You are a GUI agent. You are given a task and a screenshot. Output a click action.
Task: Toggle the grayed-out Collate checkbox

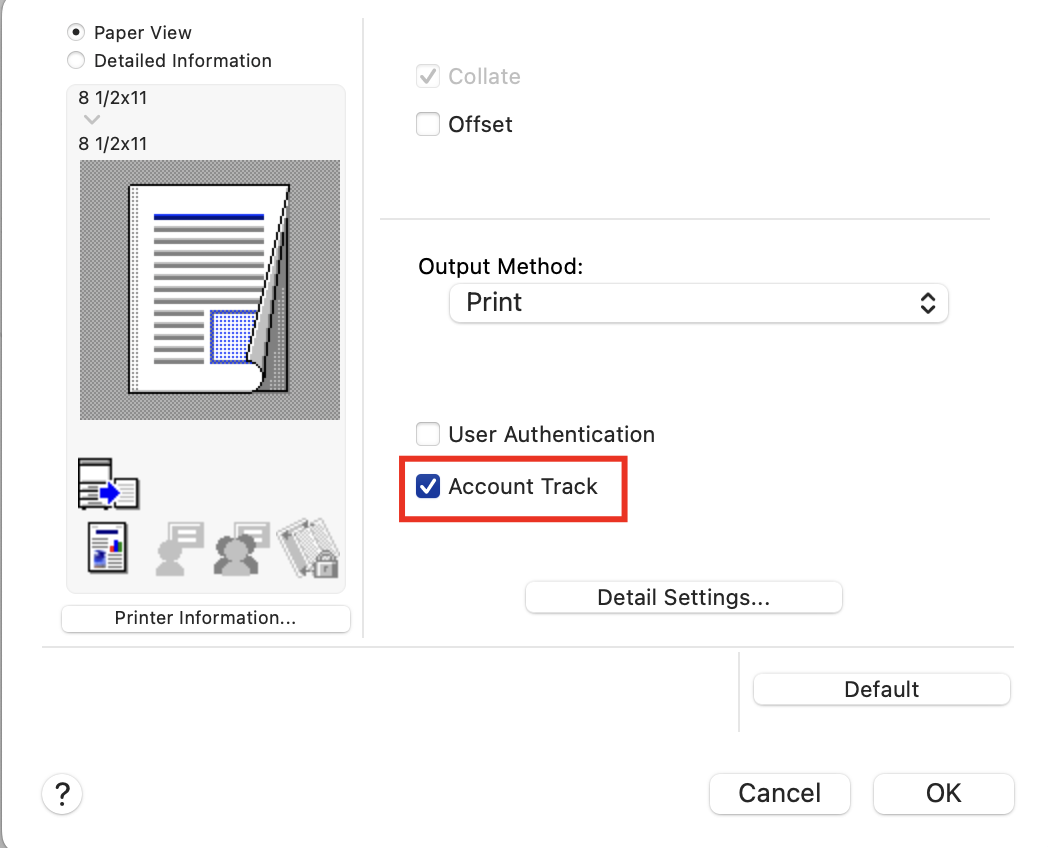click(x=428, y=77)
